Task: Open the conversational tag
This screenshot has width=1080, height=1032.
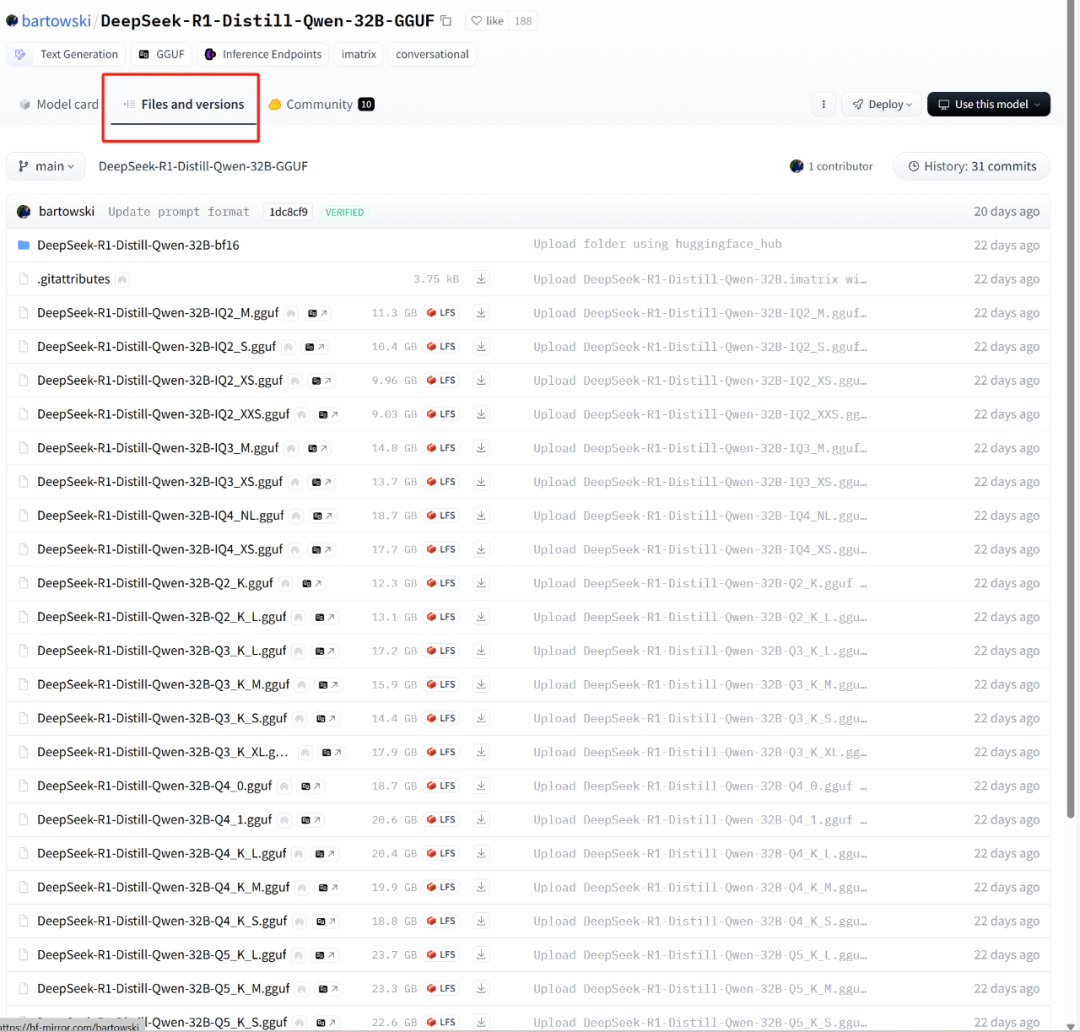Action: (432, 54)
